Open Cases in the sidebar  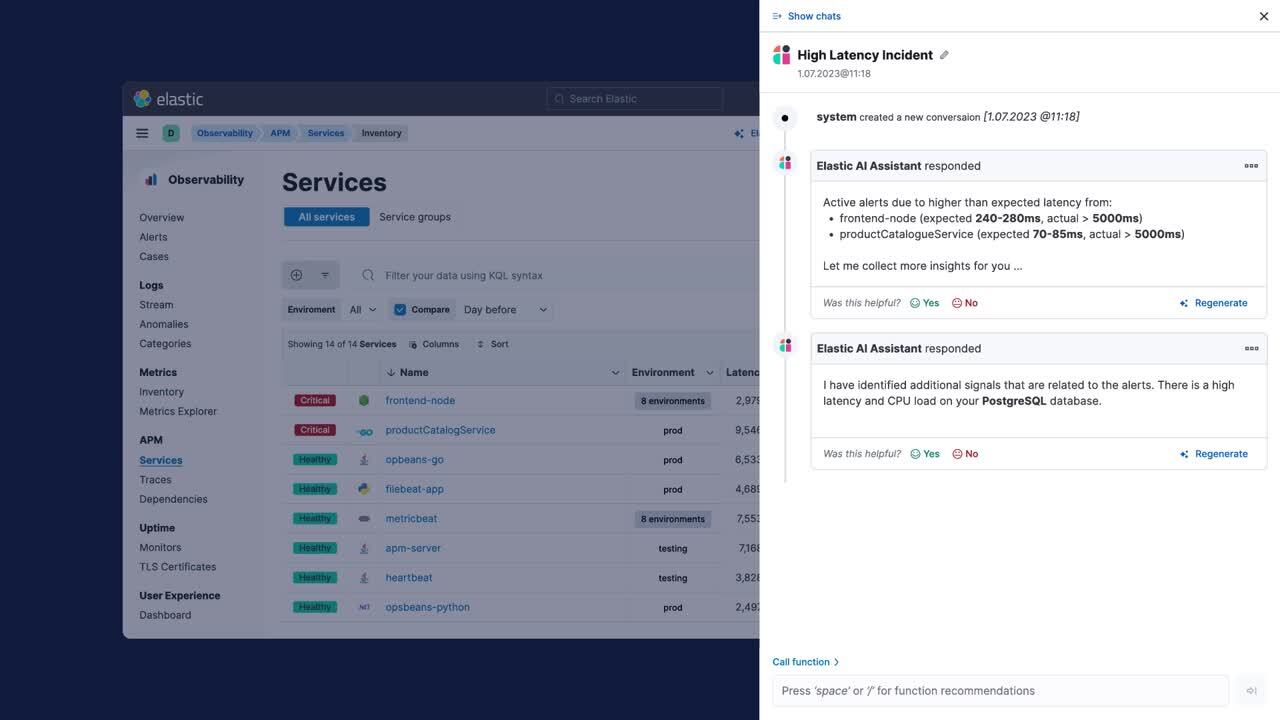(x=154, y=257)
